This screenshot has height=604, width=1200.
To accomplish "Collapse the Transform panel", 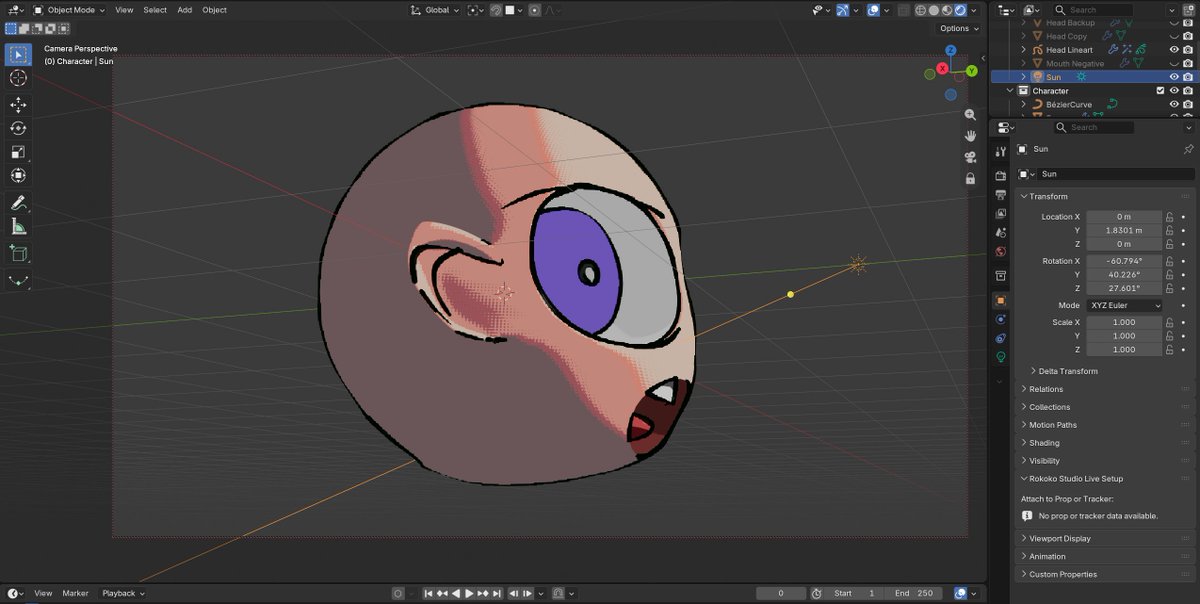I will click(1048, 196).
